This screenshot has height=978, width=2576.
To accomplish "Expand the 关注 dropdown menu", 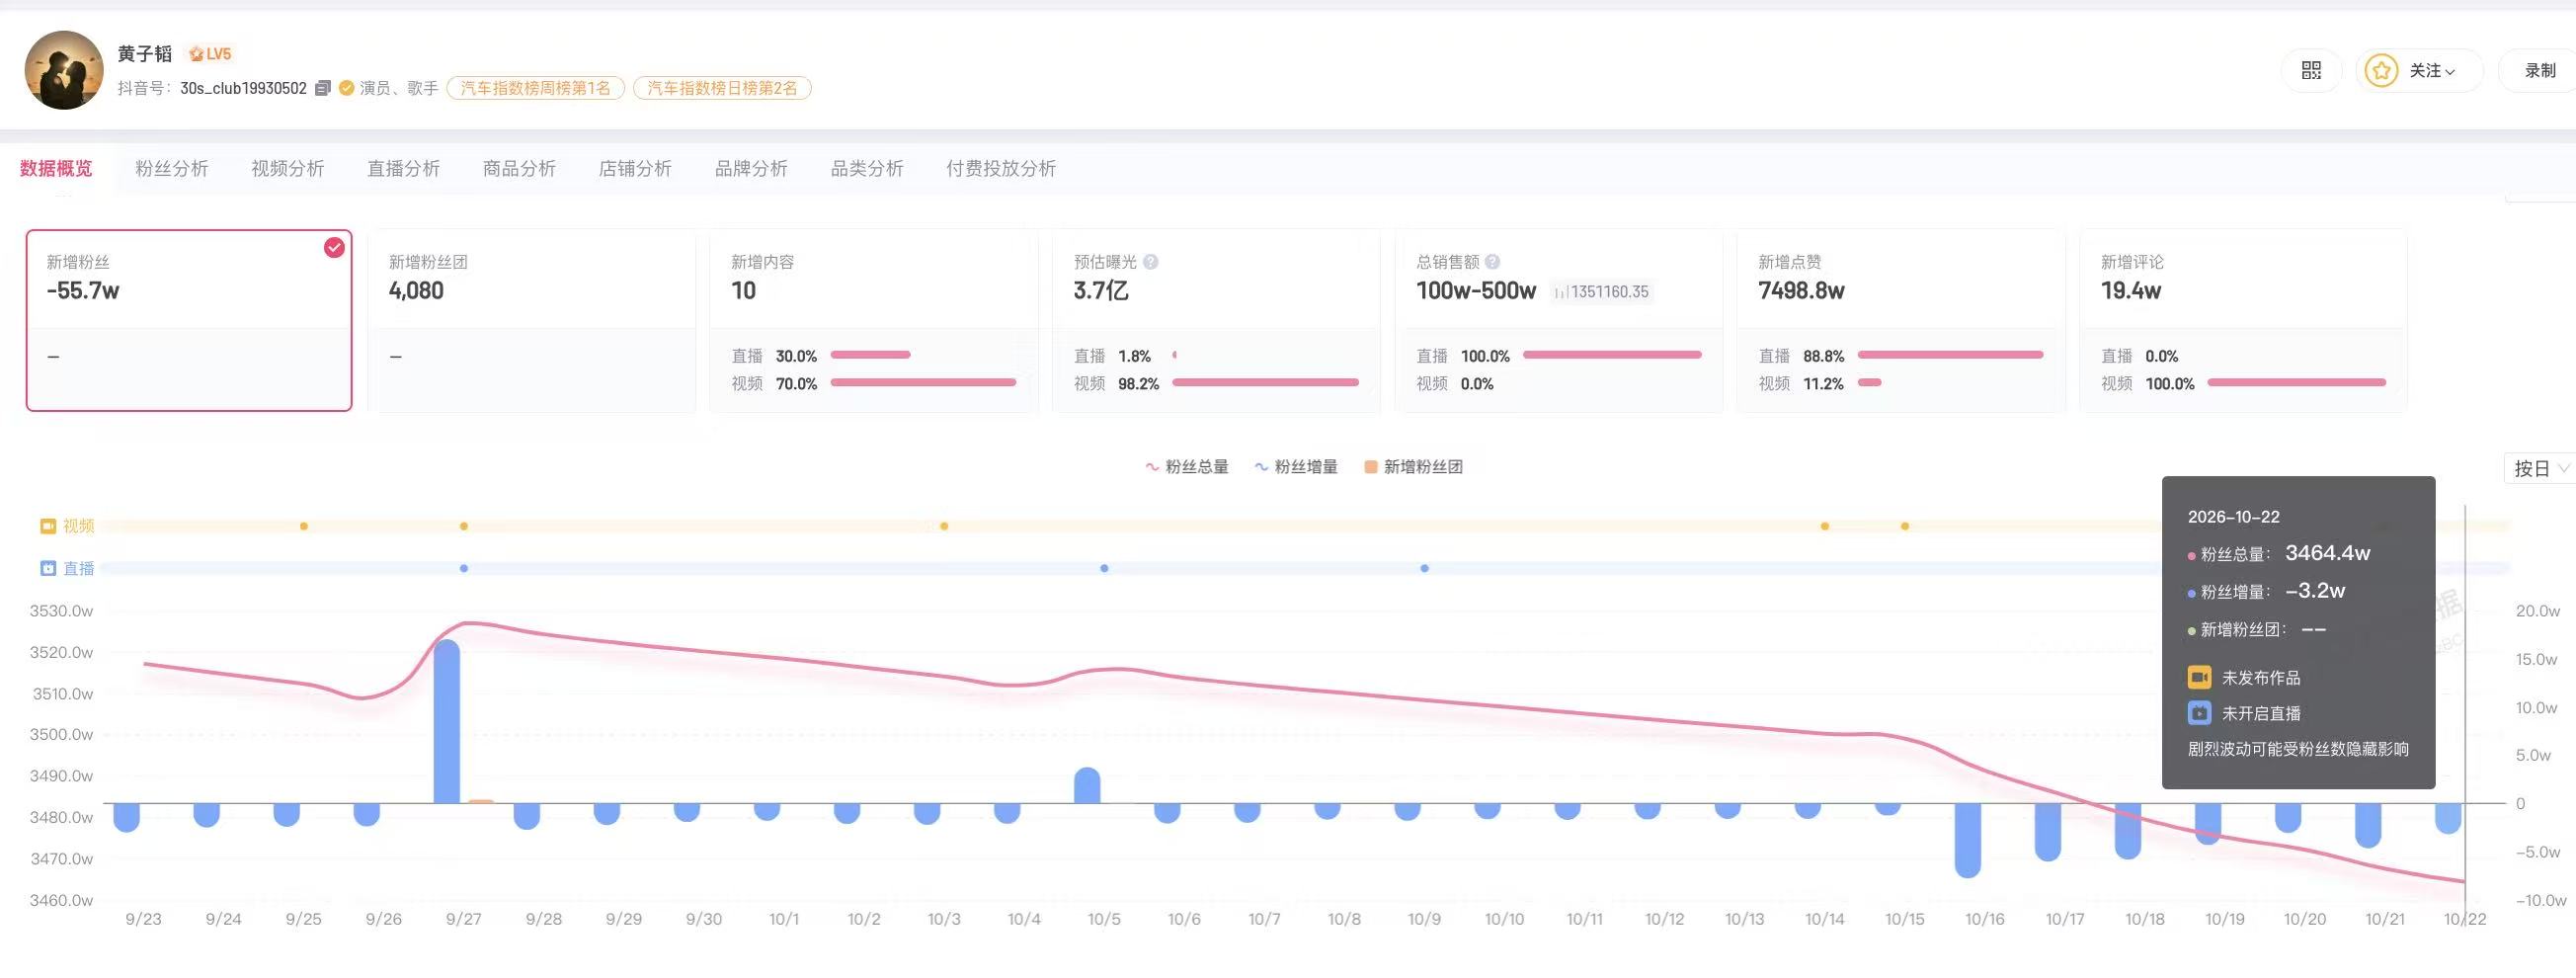I will tap(2432, 70).
